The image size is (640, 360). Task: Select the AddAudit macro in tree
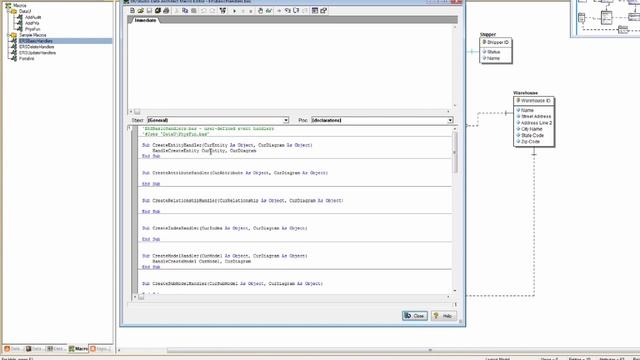coord(33,18)
